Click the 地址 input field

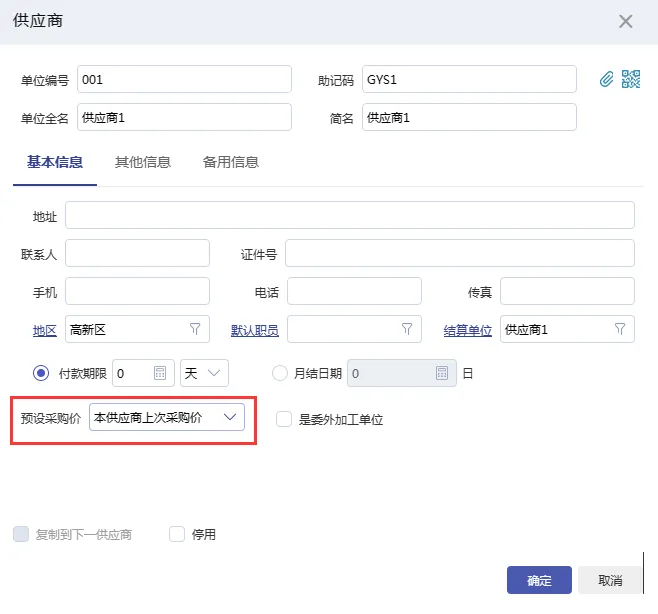tap(349, 215)
